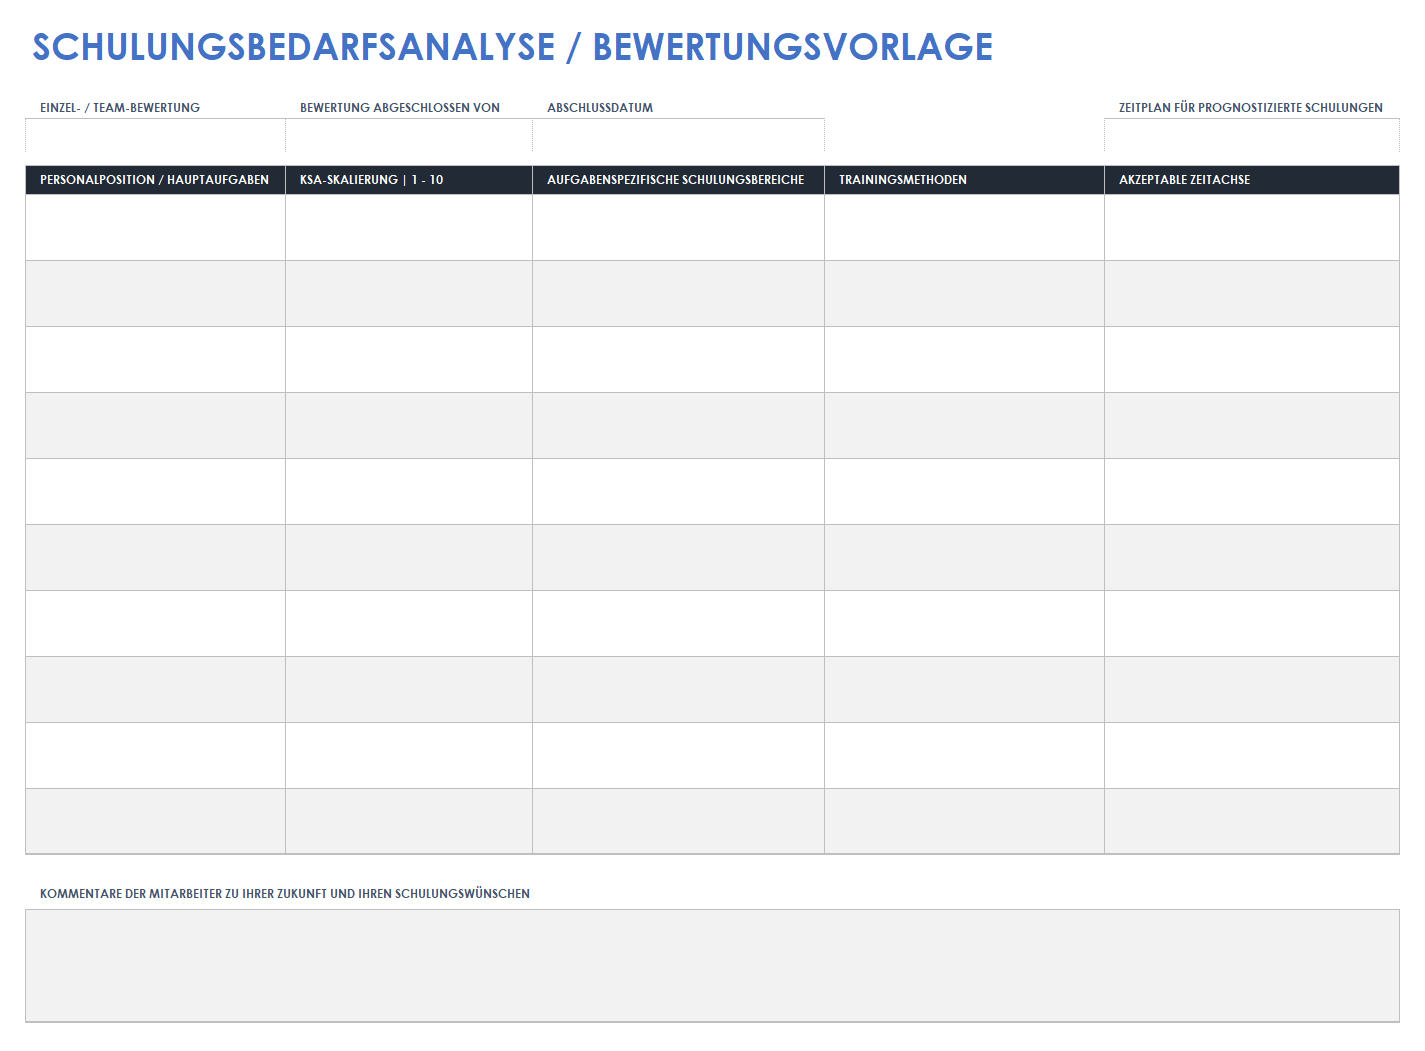Click the Zeitplan für prognostizierte Schulungen field
This screenshot has height=1051, width=1425.
tap(1252, 135)
